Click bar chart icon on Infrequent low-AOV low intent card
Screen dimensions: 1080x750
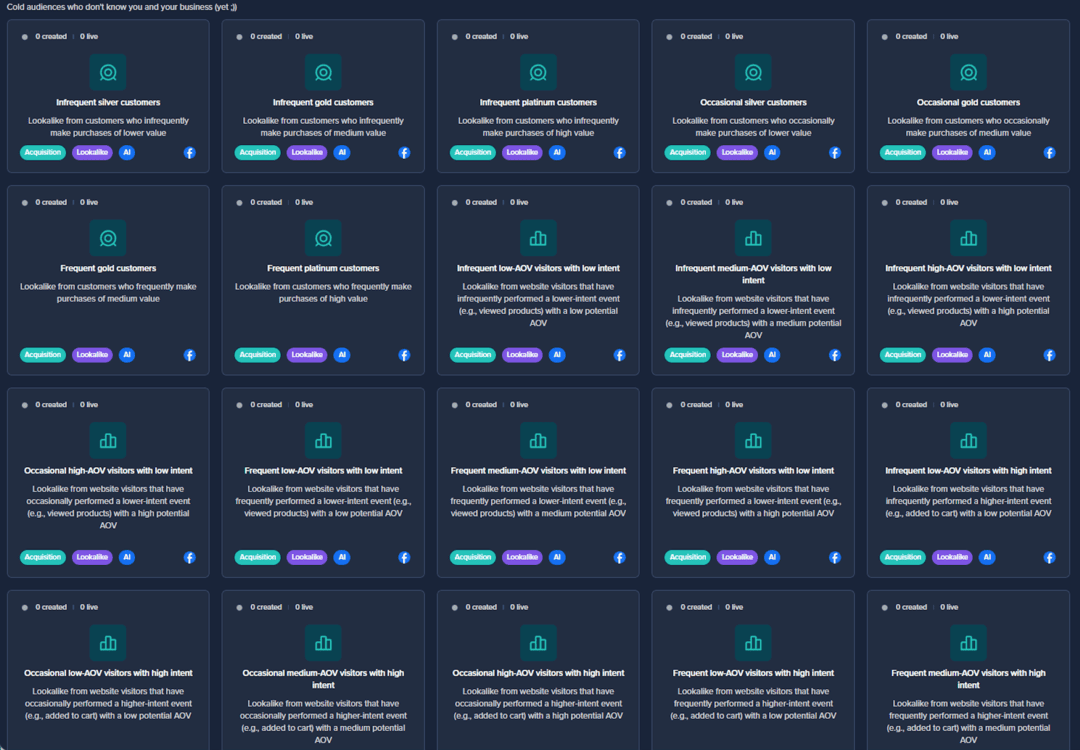pos(538,238)
